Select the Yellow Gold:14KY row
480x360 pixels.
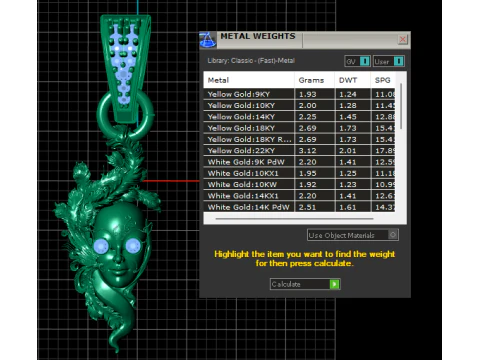(299, 117)
